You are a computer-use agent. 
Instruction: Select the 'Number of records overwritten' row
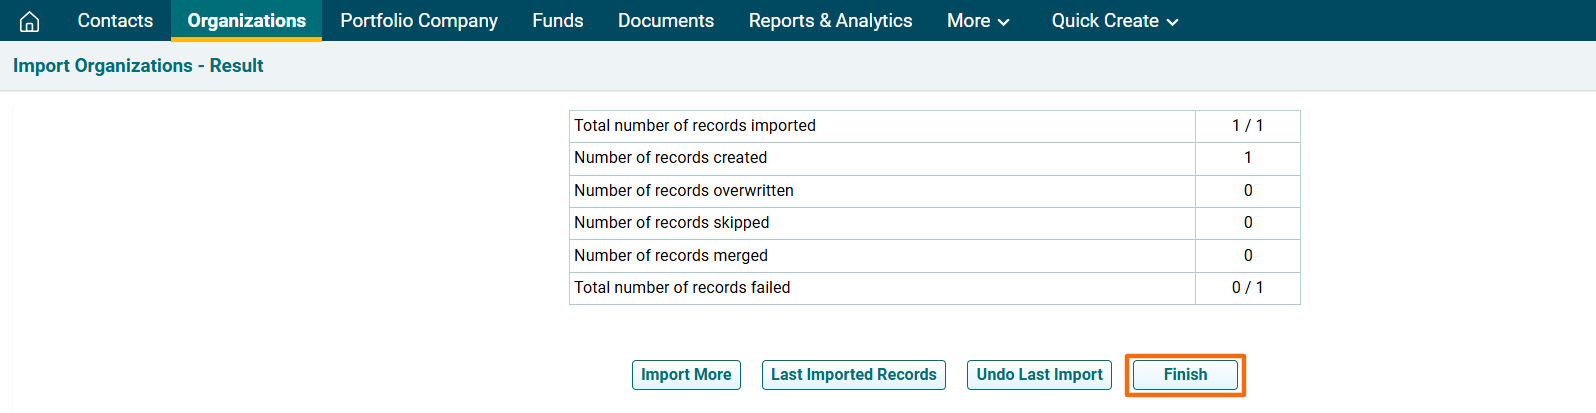684,191
